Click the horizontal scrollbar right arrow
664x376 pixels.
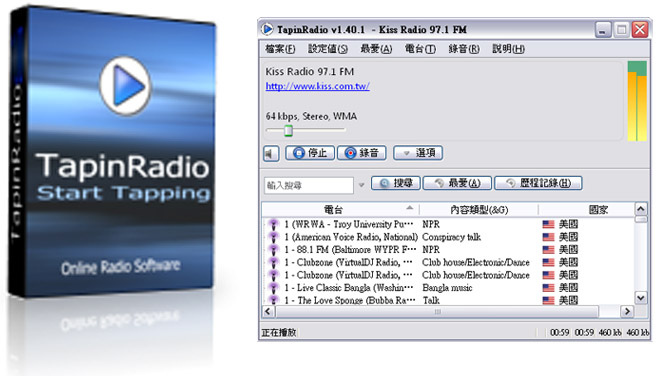point(627,312)
